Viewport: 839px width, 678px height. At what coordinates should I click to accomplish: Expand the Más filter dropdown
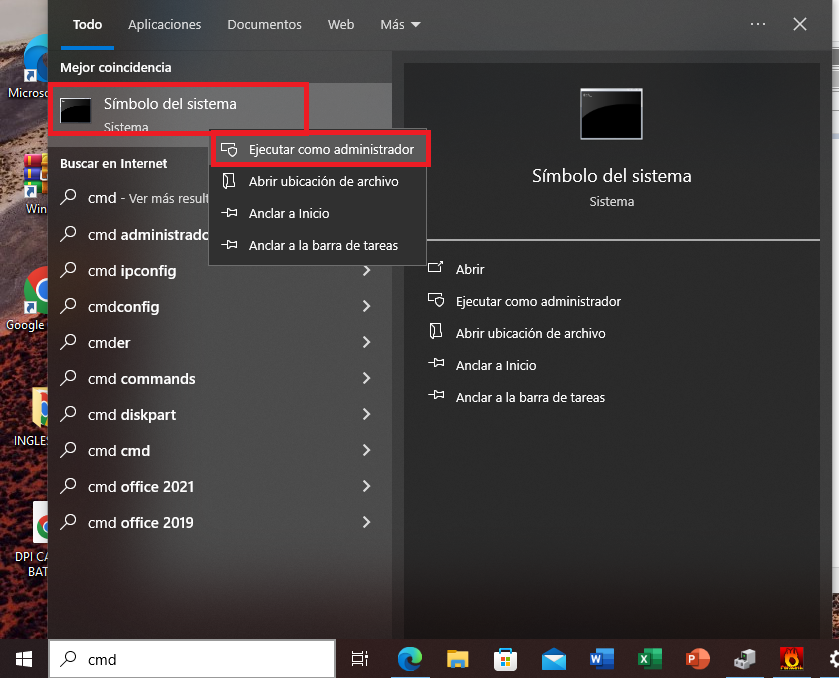click(400, 24)
